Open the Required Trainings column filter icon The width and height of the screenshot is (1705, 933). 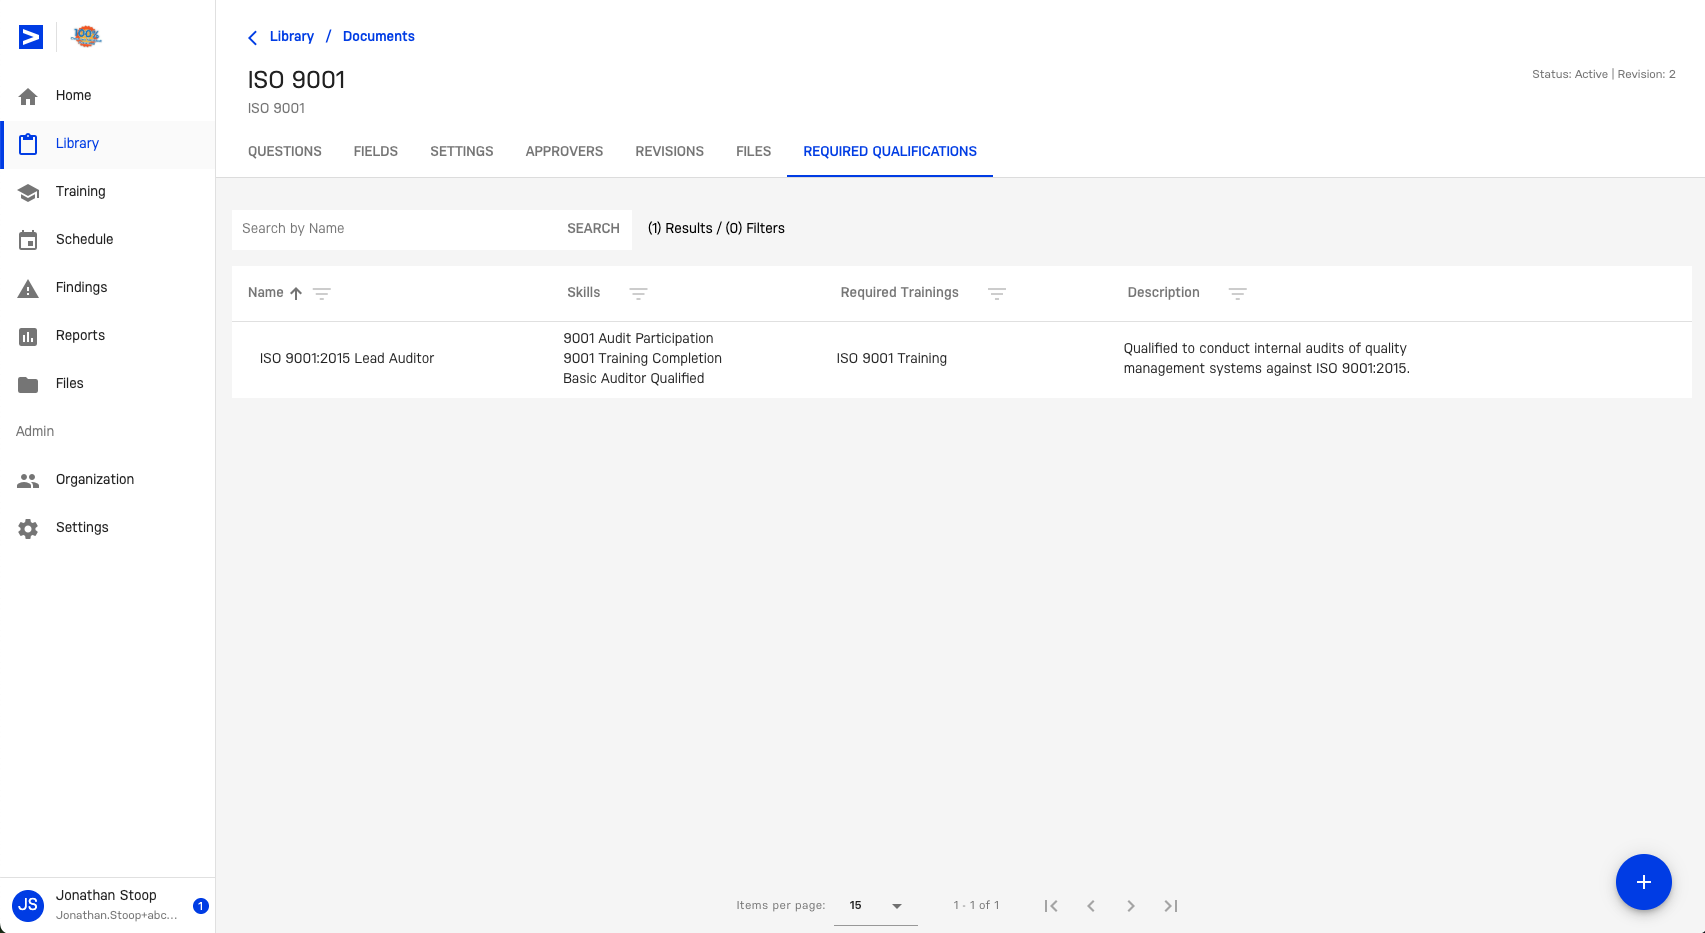(997, 293)
